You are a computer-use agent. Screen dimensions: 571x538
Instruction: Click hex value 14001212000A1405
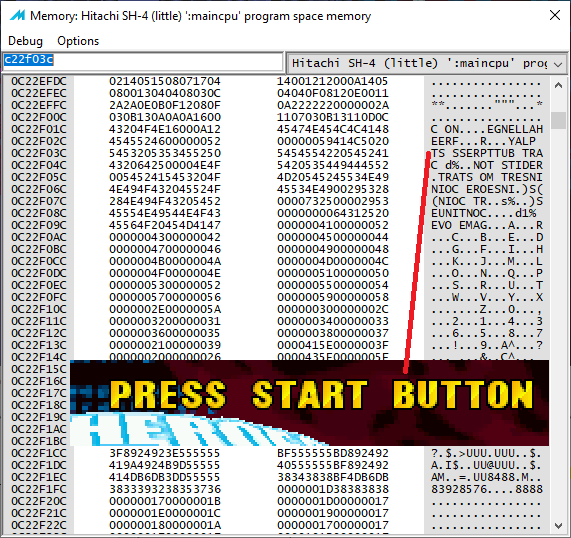[332, 81]
